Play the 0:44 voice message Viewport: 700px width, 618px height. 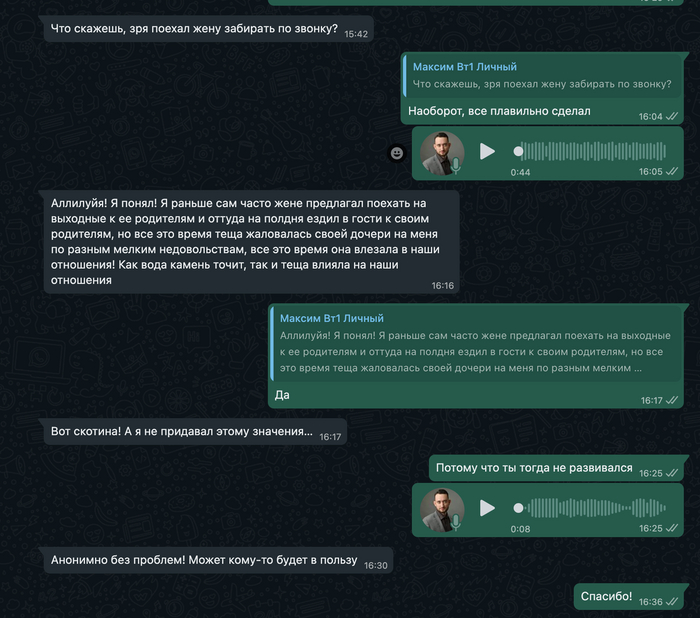pyautogui.click(x=487, y=152)
